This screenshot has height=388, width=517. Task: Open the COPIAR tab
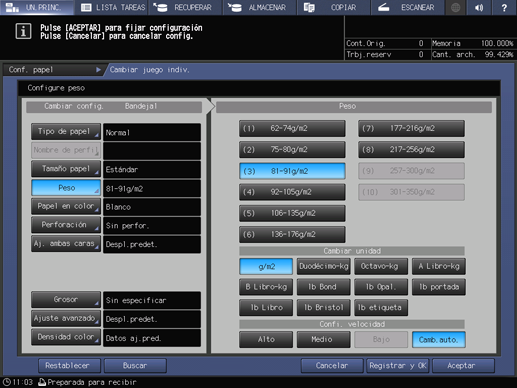coord(333,7)
